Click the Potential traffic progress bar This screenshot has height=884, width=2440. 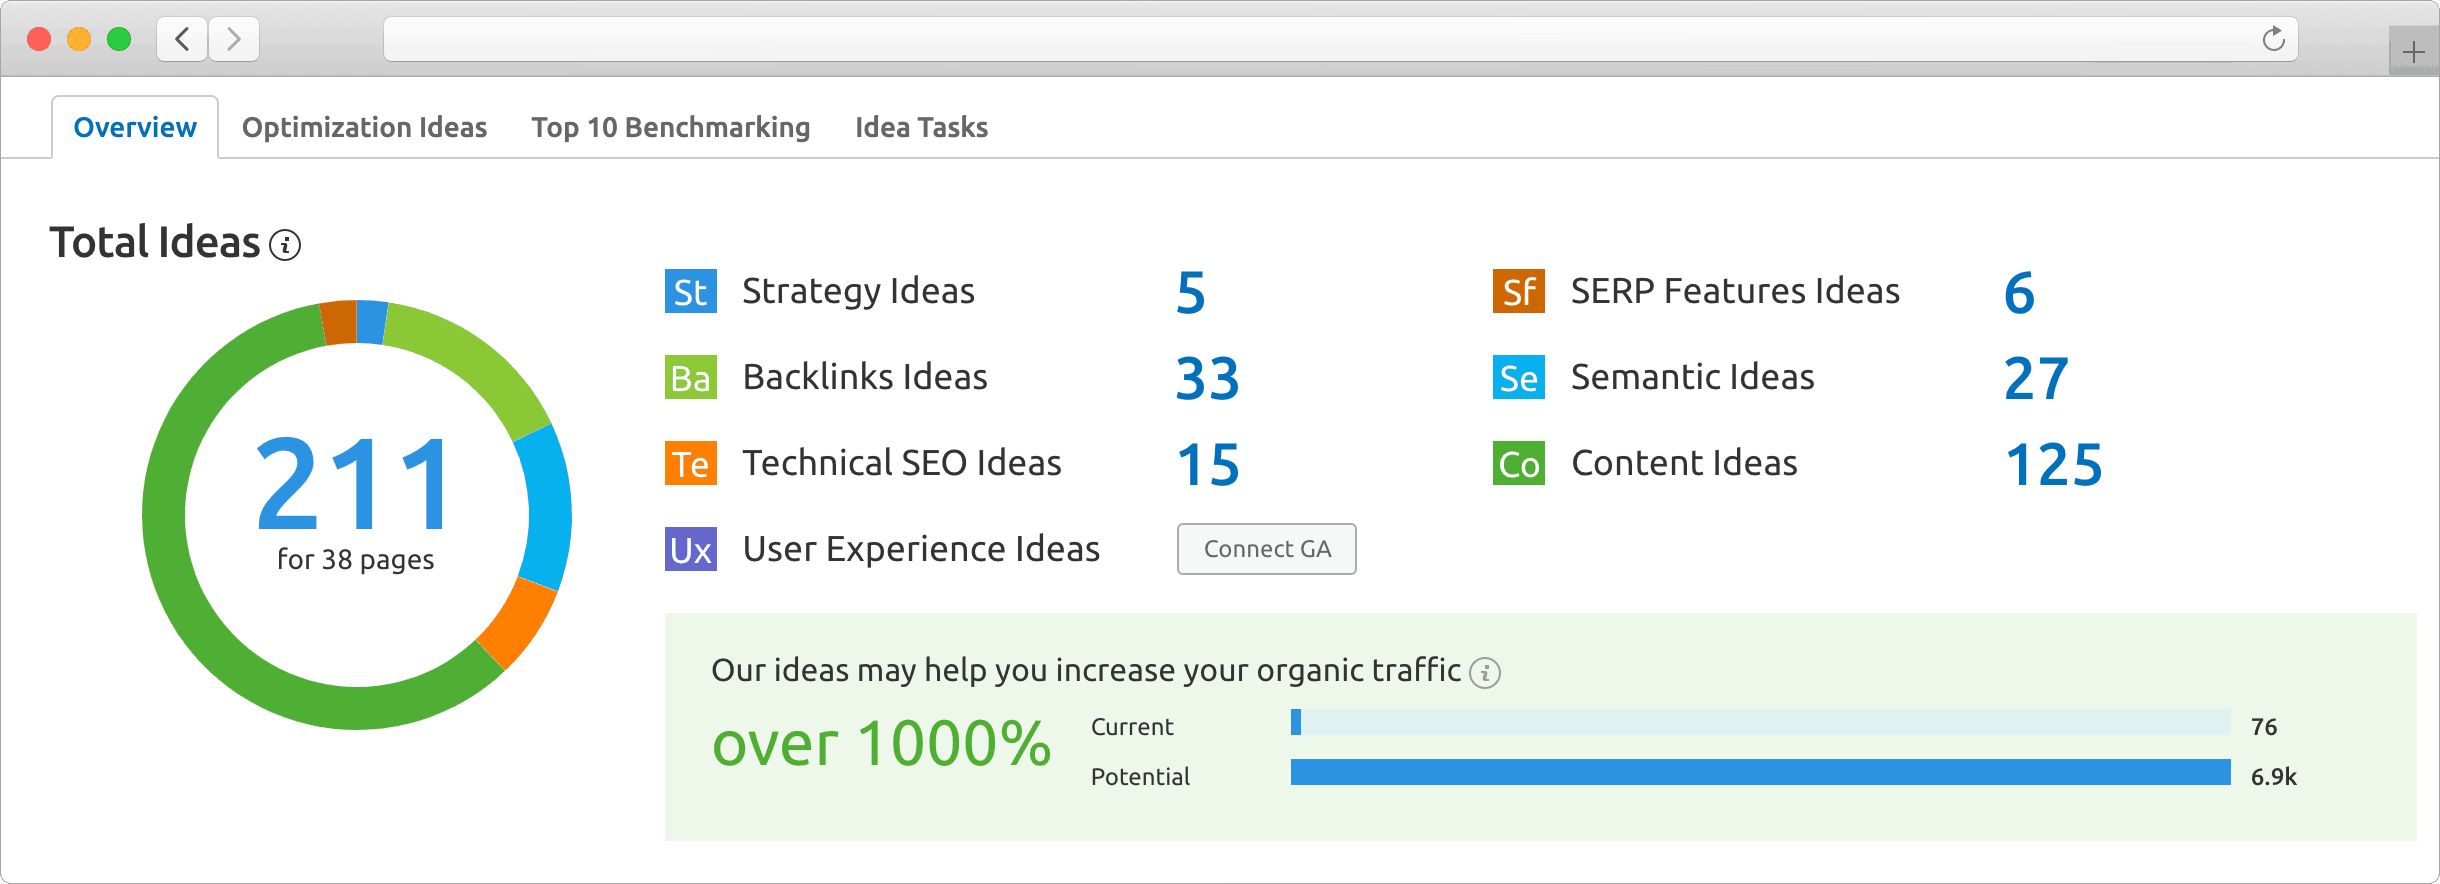click(1760, 772)
